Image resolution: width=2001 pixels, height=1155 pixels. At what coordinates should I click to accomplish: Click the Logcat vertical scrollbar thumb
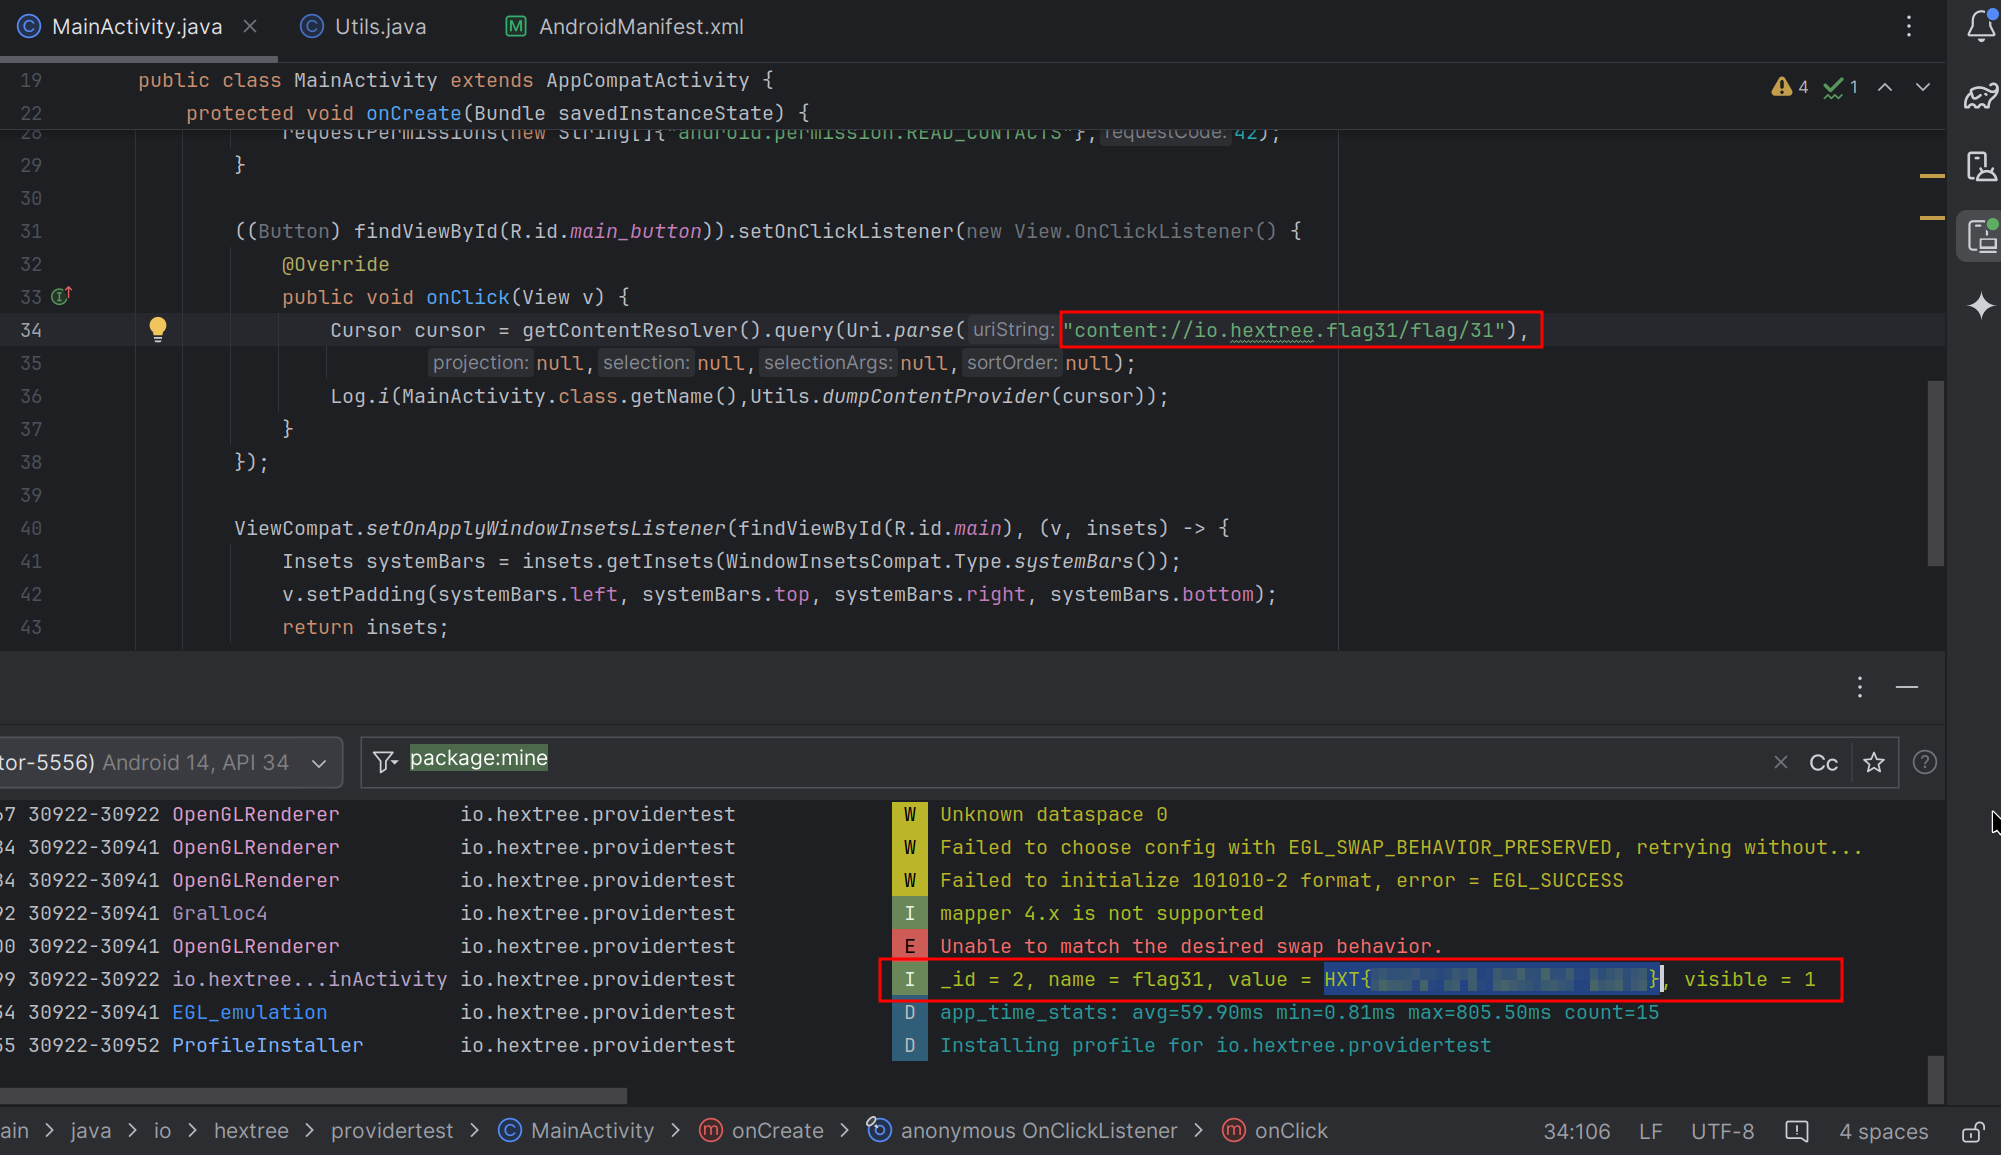(1936, 1080)
